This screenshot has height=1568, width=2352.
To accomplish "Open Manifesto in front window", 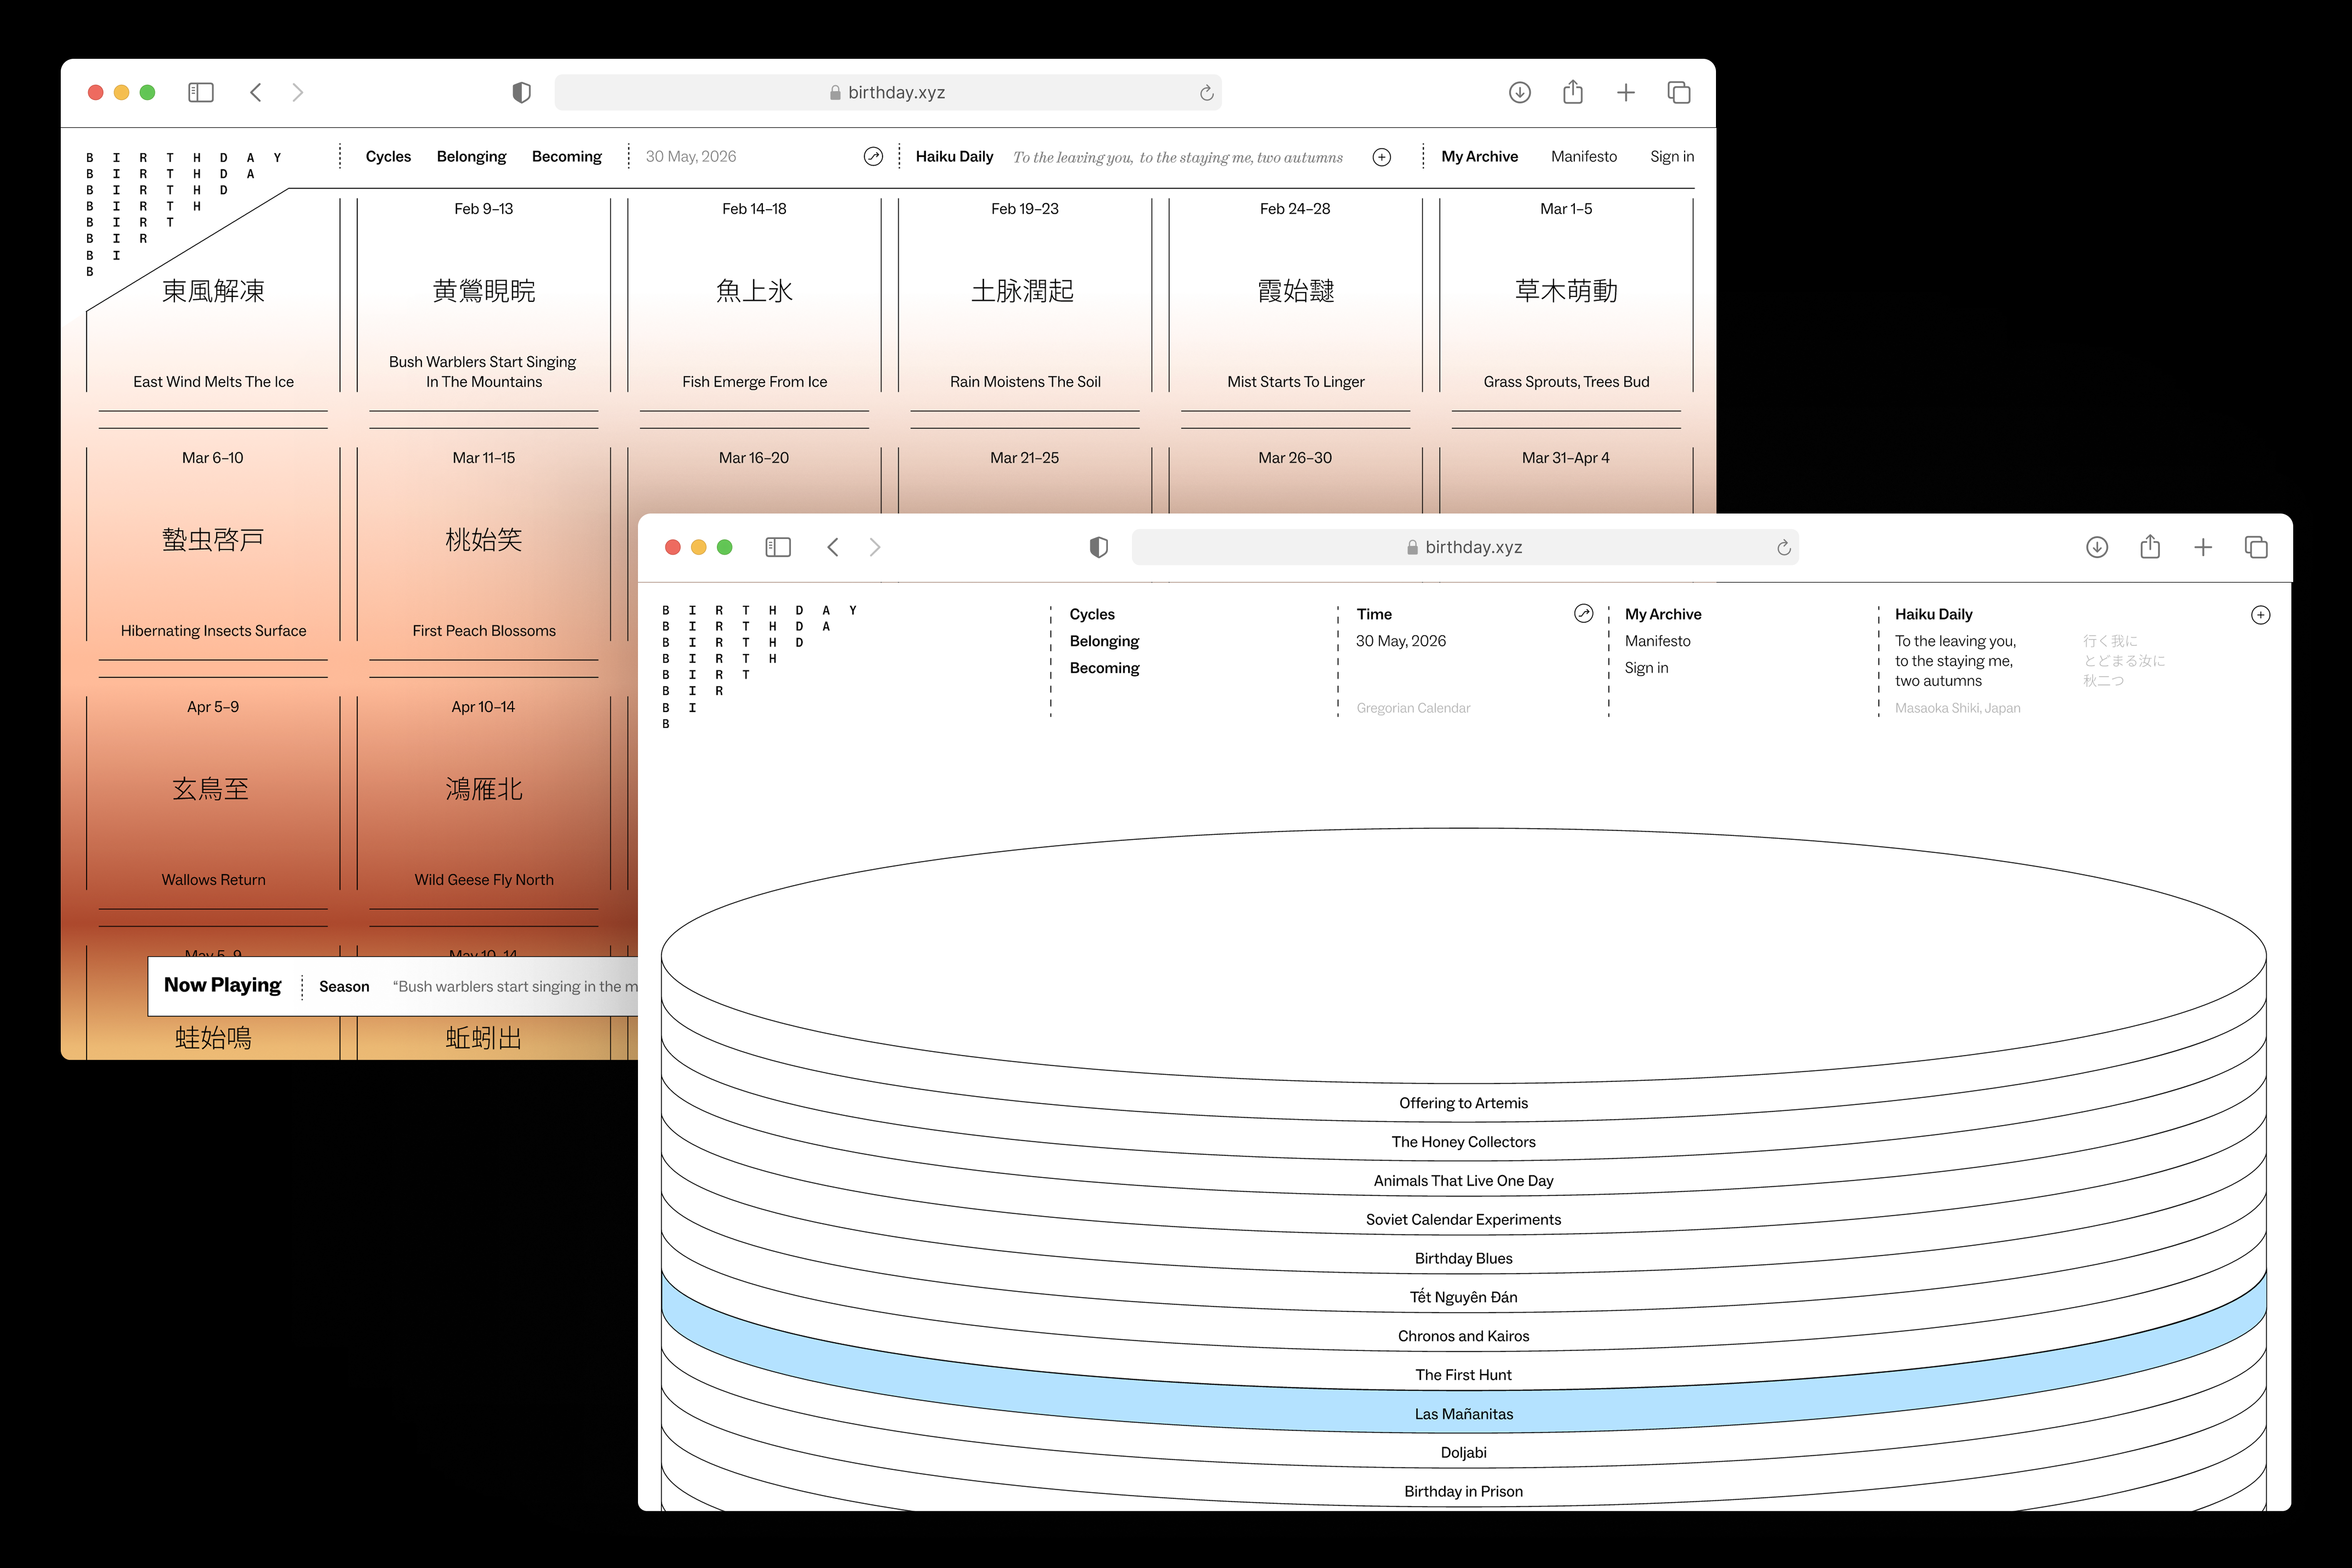I will pos(1657,641).
